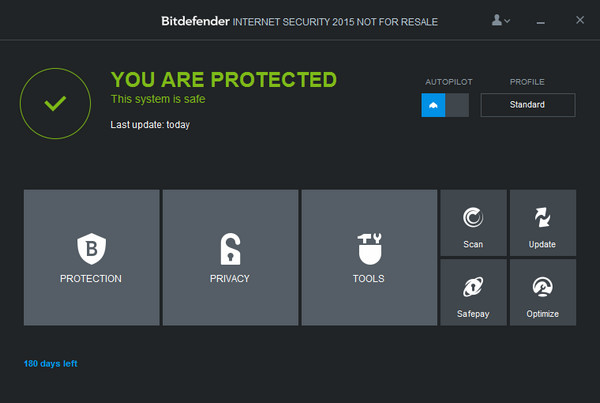Open the PRIVACY panel label

[x=230, y=279]
